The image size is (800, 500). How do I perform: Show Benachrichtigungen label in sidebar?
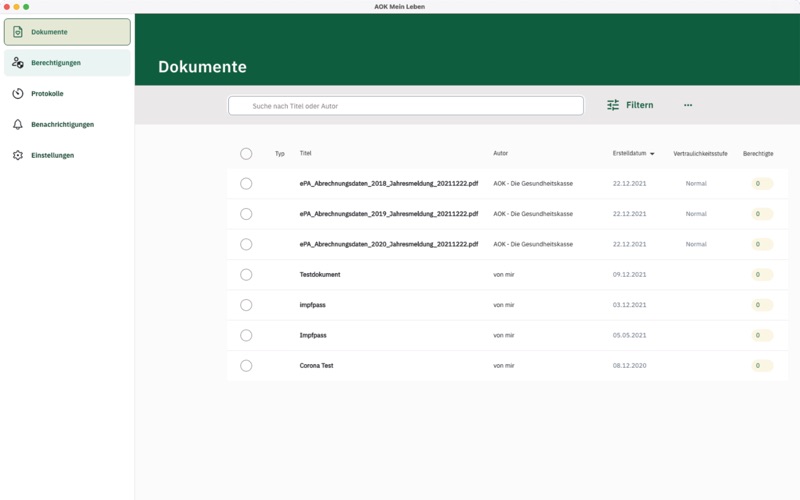[x=62, y=124]
